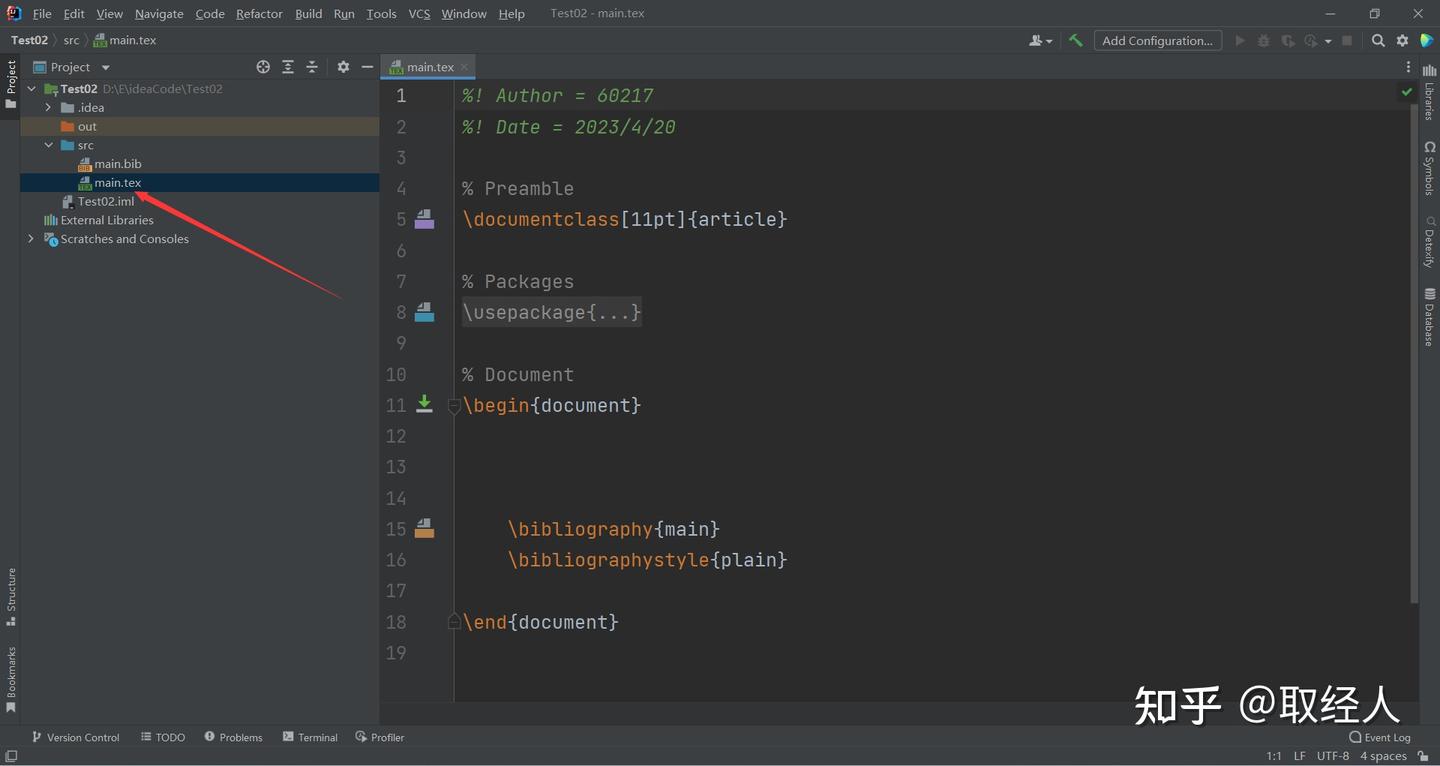Click Add Configuration button
Viewport: 1440px width, 766px height.
(x=1157, y=41)
